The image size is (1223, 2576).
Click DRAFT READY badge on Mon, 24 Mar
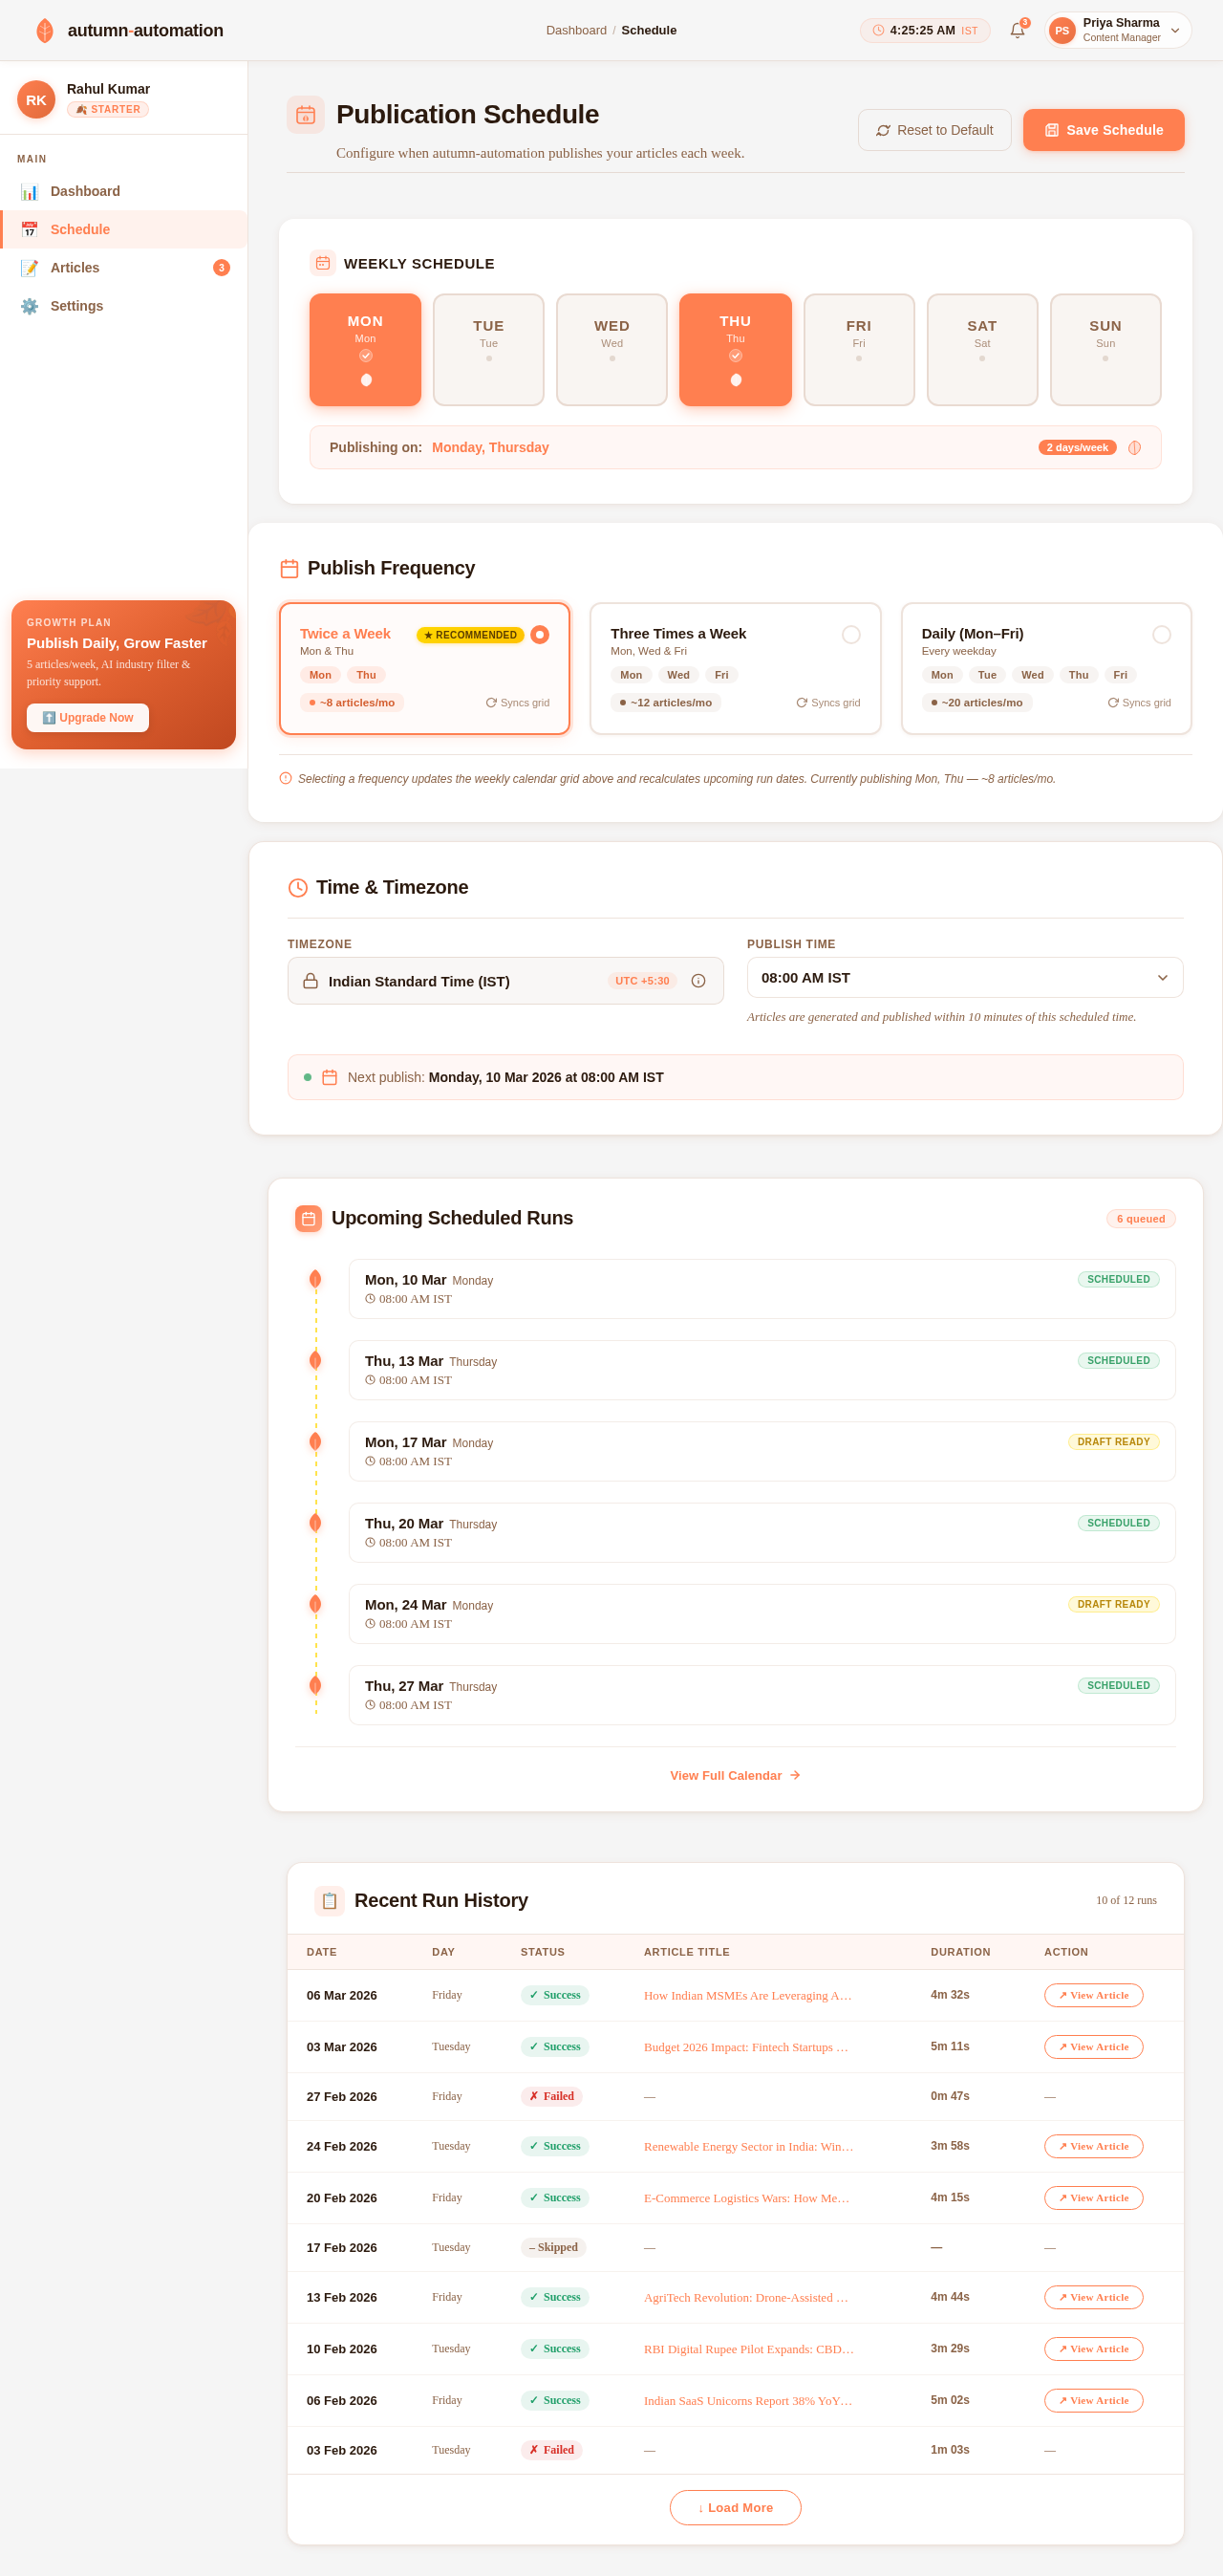[x=1113, y=1604]
